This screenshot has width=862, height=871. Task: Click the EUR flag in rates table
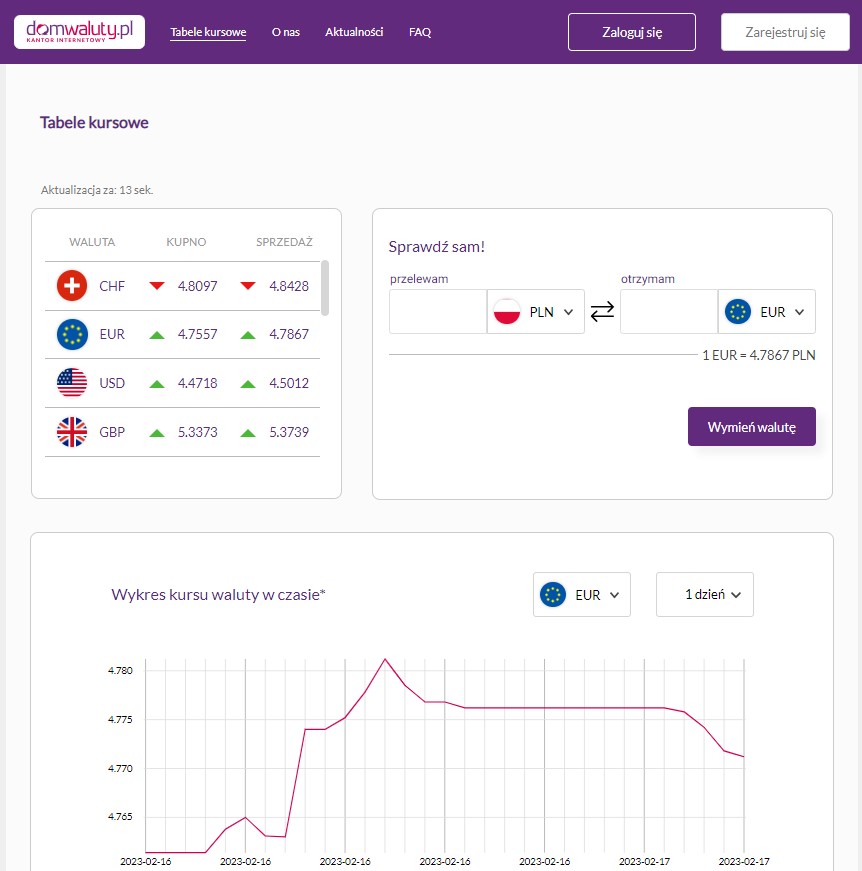pos(72,335)
